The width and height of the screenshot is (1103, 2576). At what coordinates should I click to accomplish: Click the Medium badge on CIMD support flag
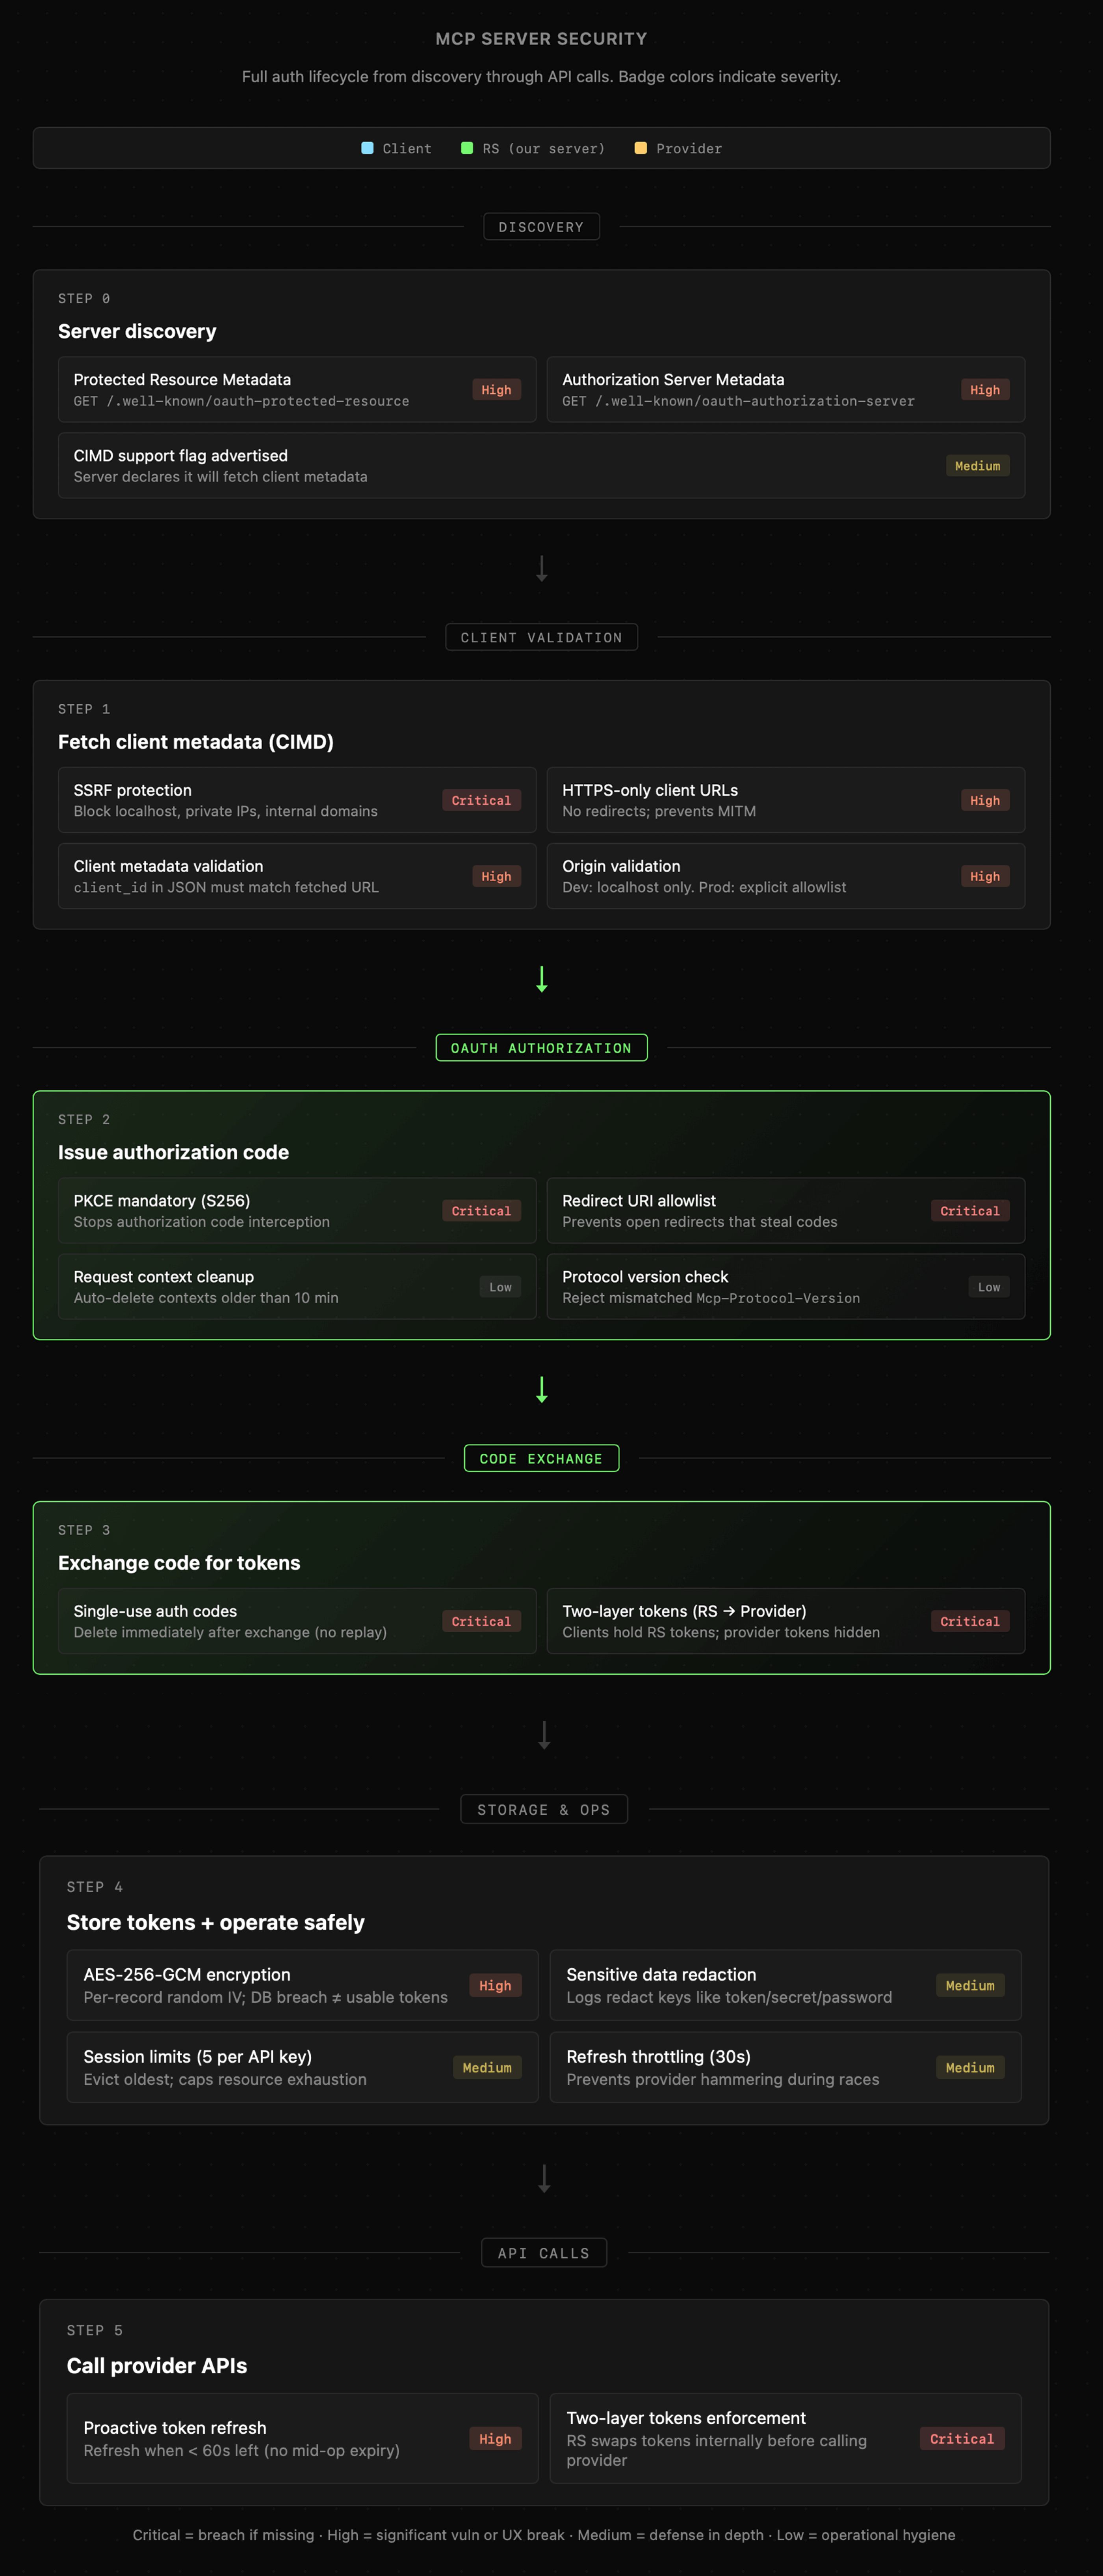pos(977,466)
